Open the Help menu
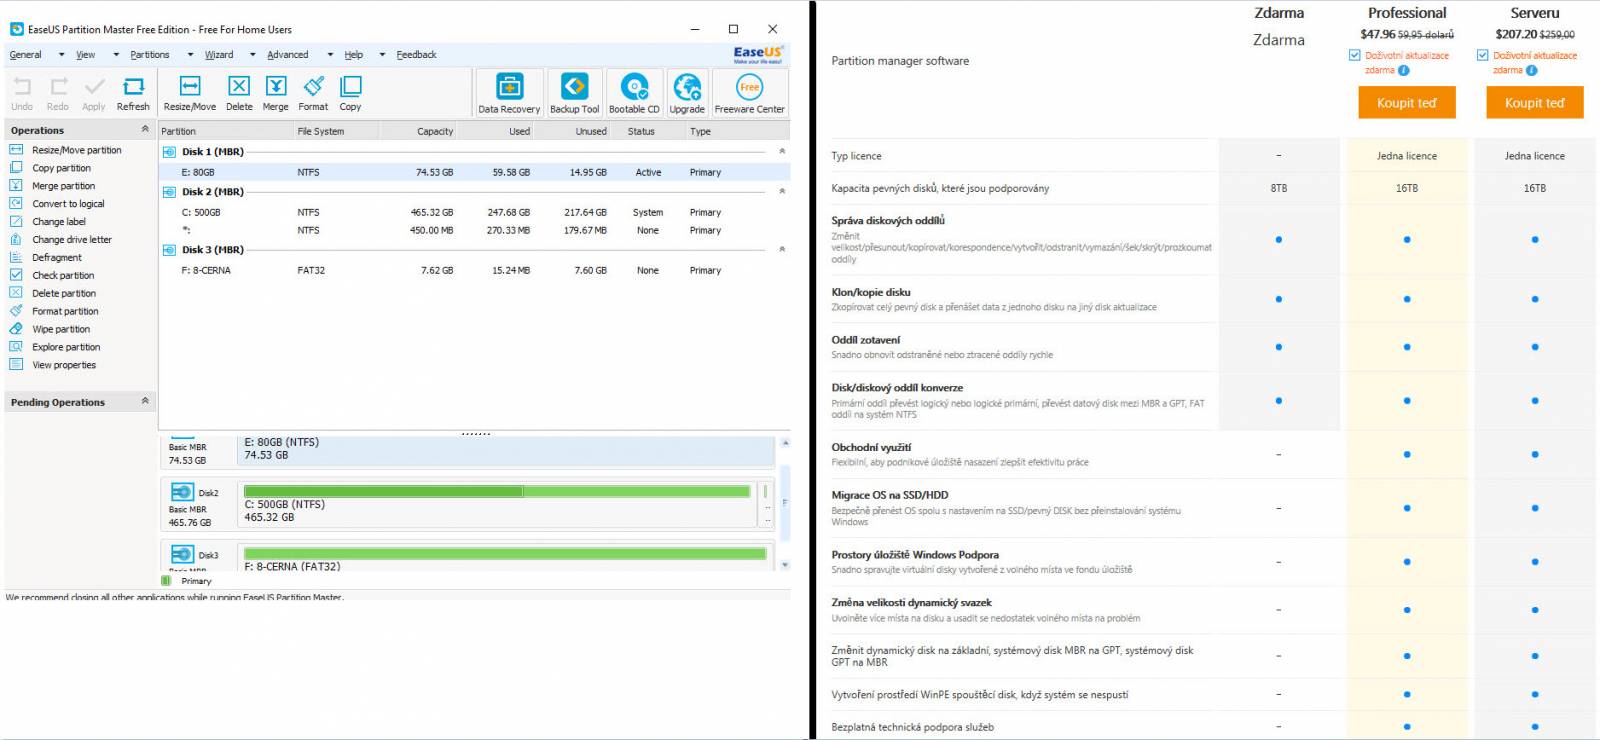1600x740 pixels. tap(354, 55)
